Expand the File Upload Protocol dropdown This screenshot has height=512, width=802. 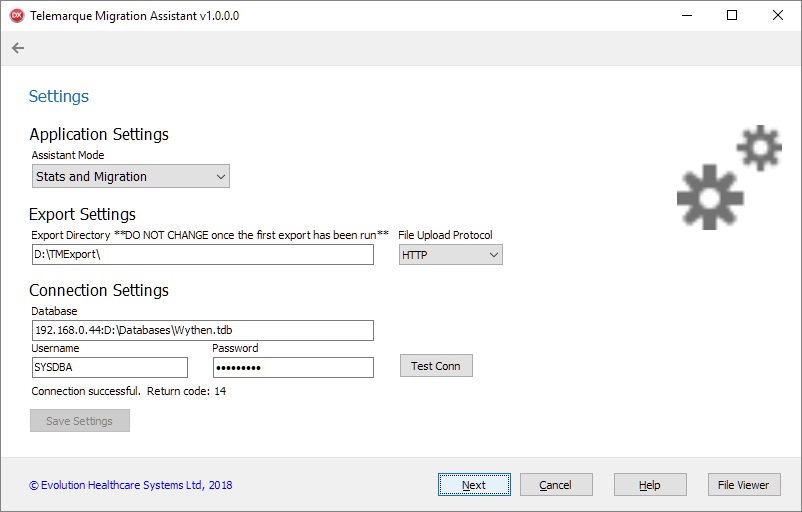(x=450, y=255)
